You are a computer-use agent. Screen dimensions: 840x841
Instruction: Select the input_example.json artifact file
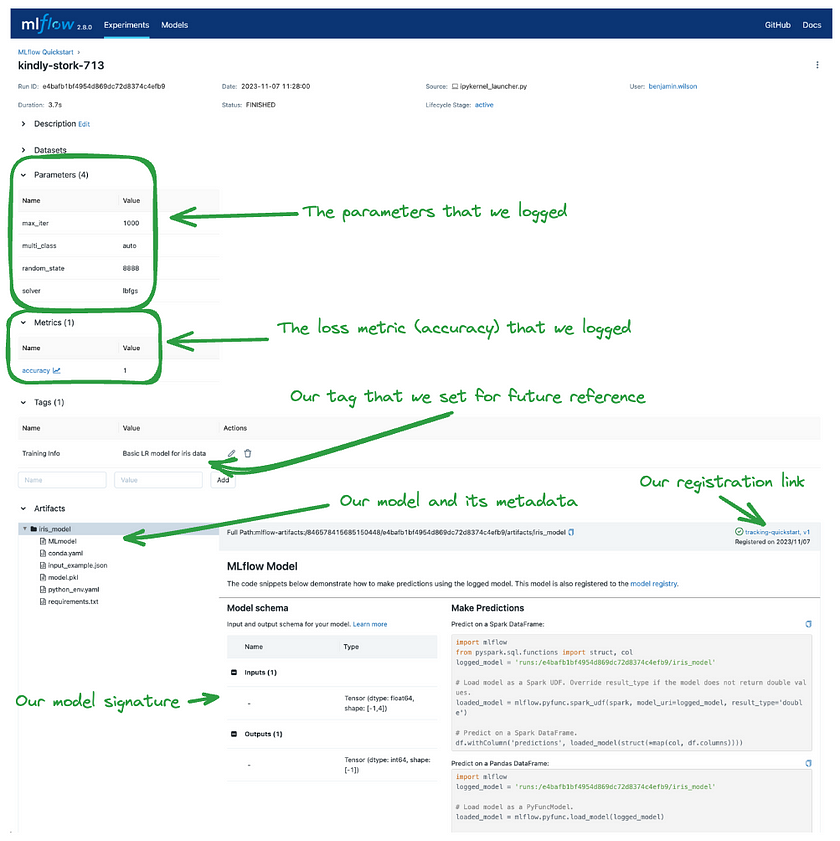point(77,565)
